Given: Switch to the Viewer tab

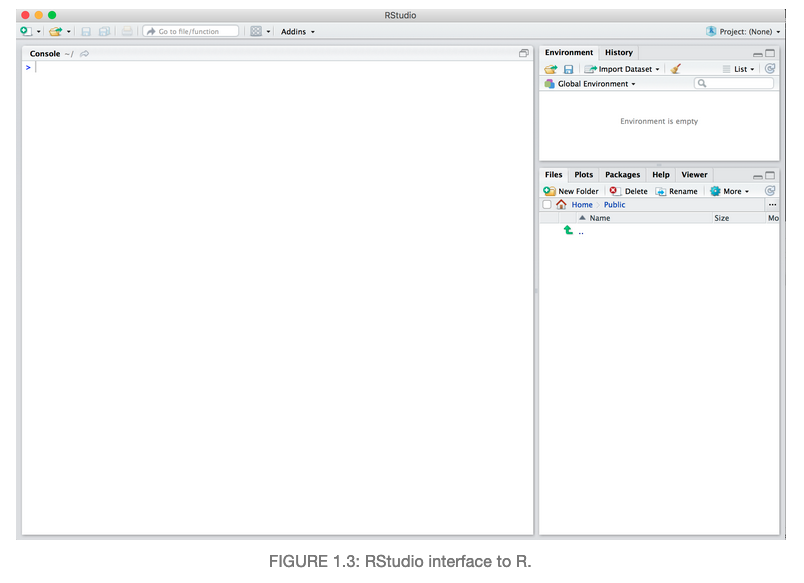Looking at the screenshot, I should (694, 174).
